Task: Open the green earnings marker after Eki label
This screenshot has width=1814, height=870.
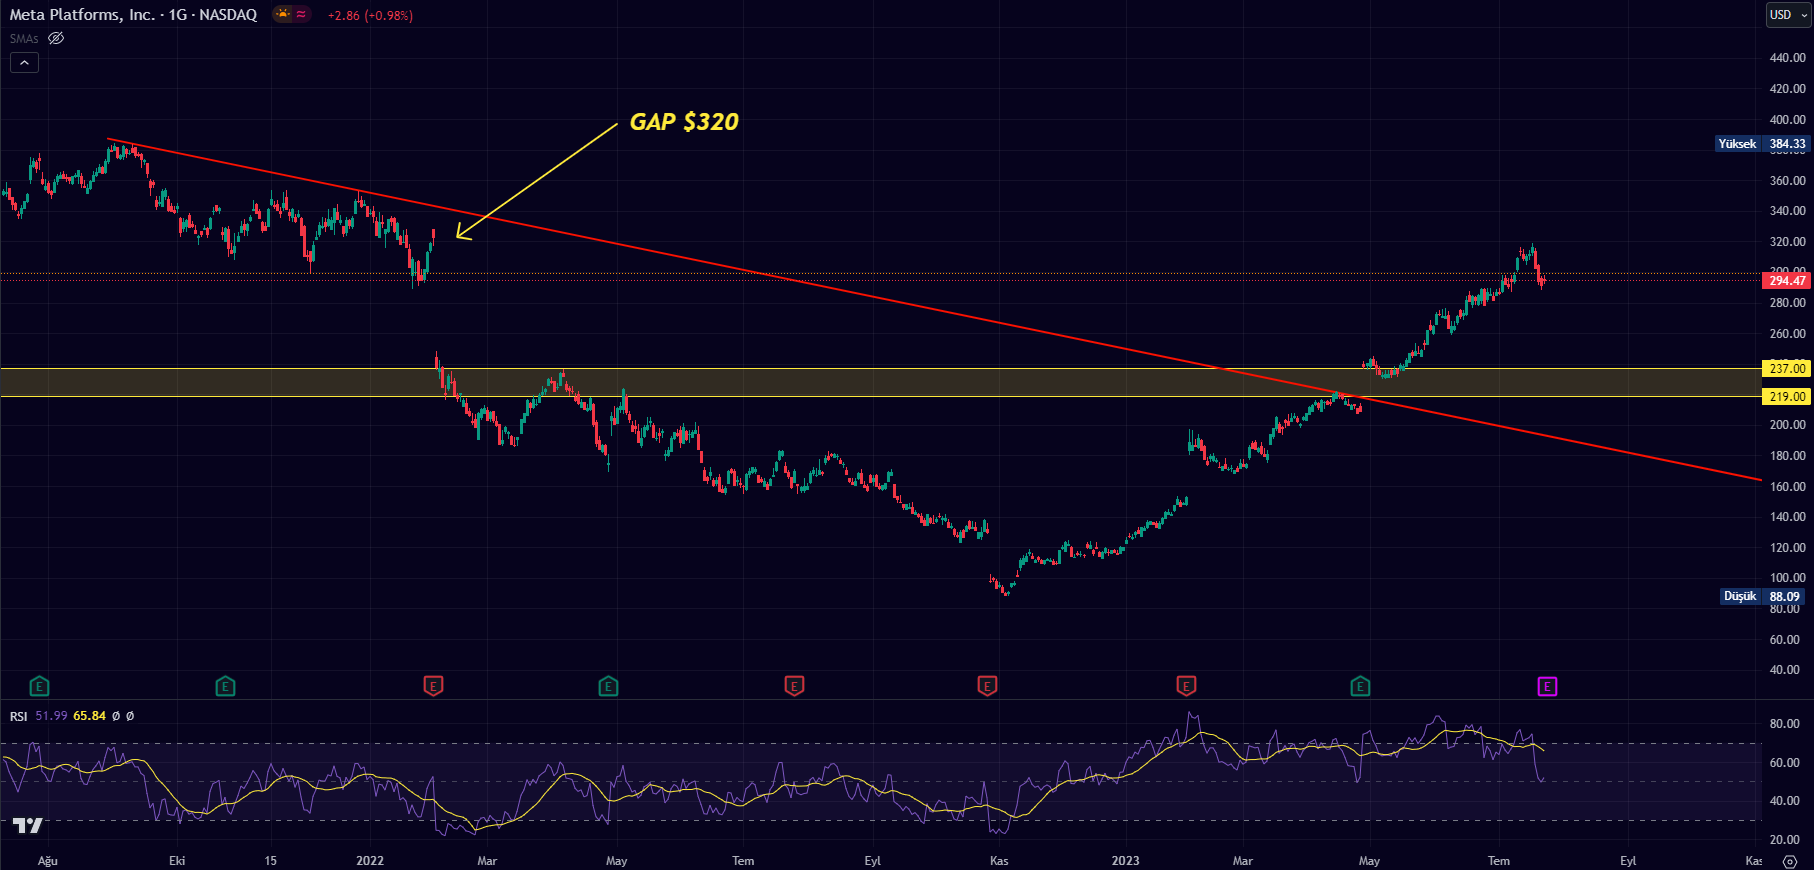Action: 225,686
